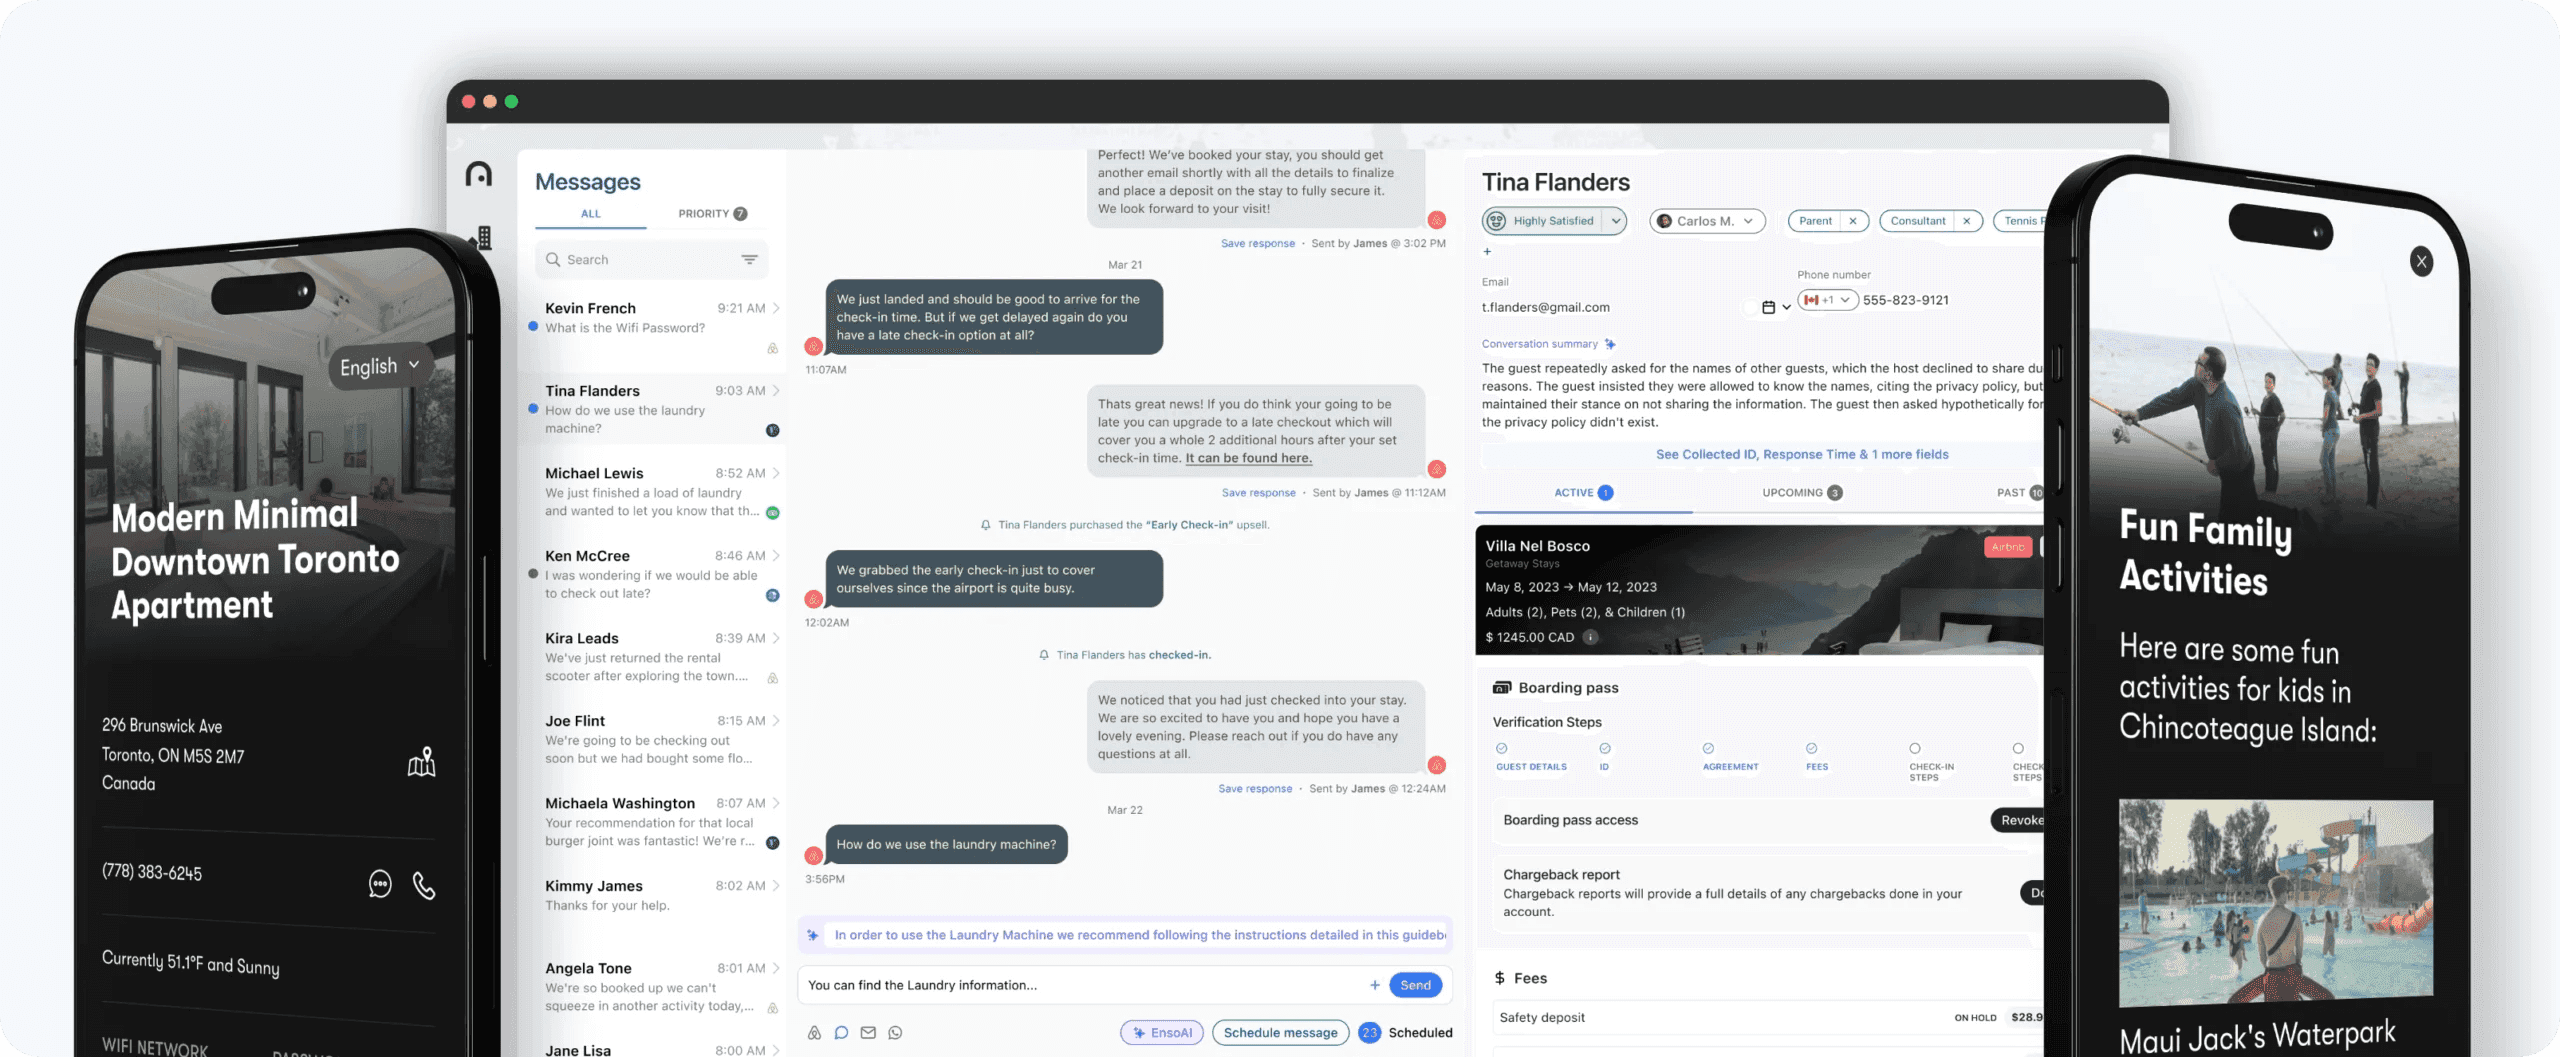Expand Ken McCree conversation chevron
Viewport: 2560px width, 1057px height.
click(x=776, y=556)
